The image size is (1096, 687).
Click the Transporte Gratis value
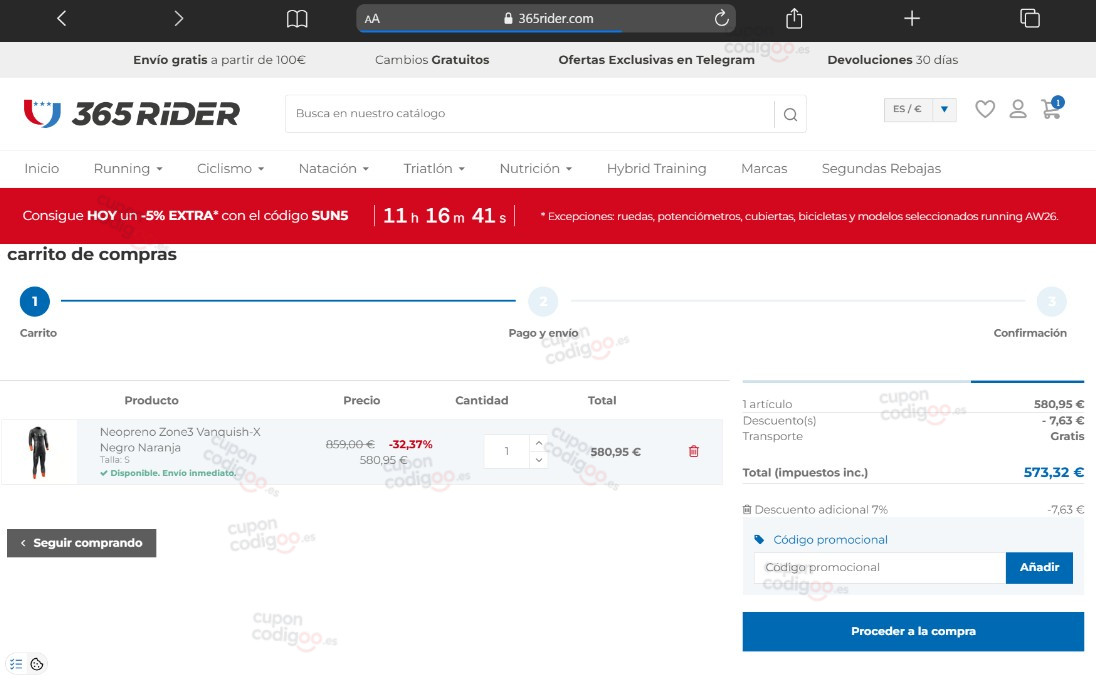pos(1067,436)
